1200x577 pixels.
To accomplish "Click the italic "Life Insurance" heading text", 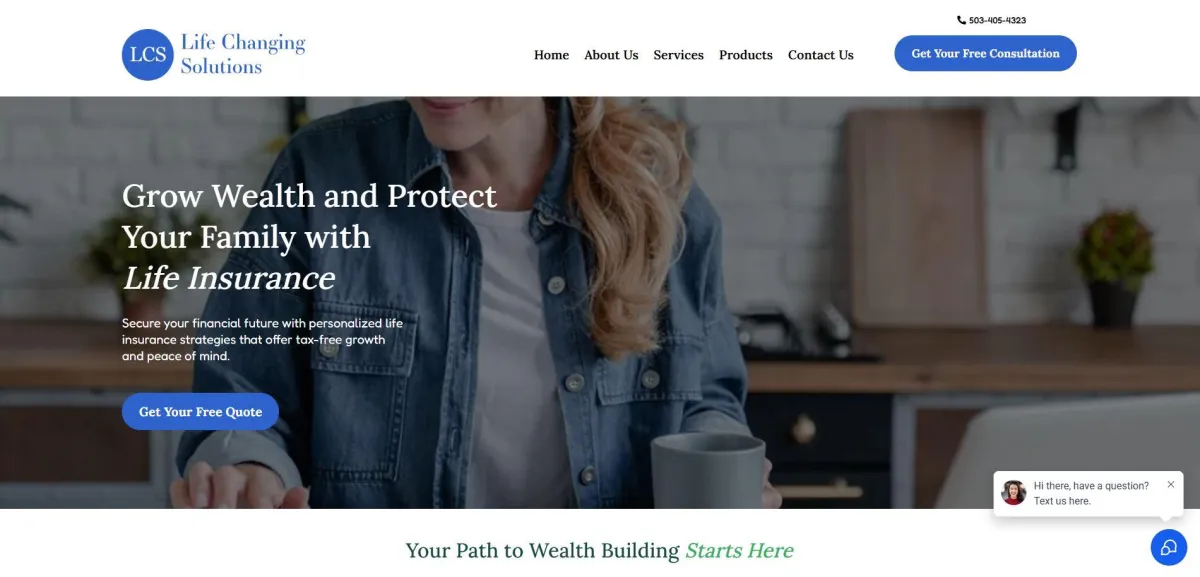I will click(229, 278).
